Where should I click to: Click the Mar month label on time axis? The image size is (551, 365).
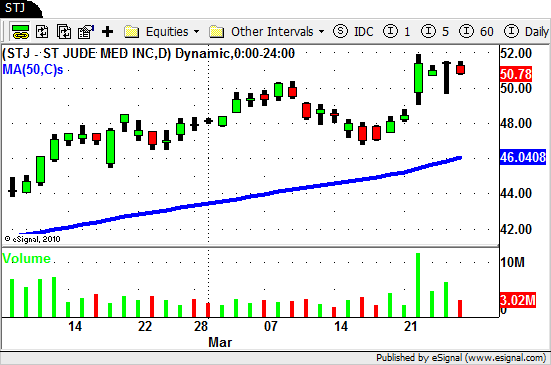pos(220,342)
